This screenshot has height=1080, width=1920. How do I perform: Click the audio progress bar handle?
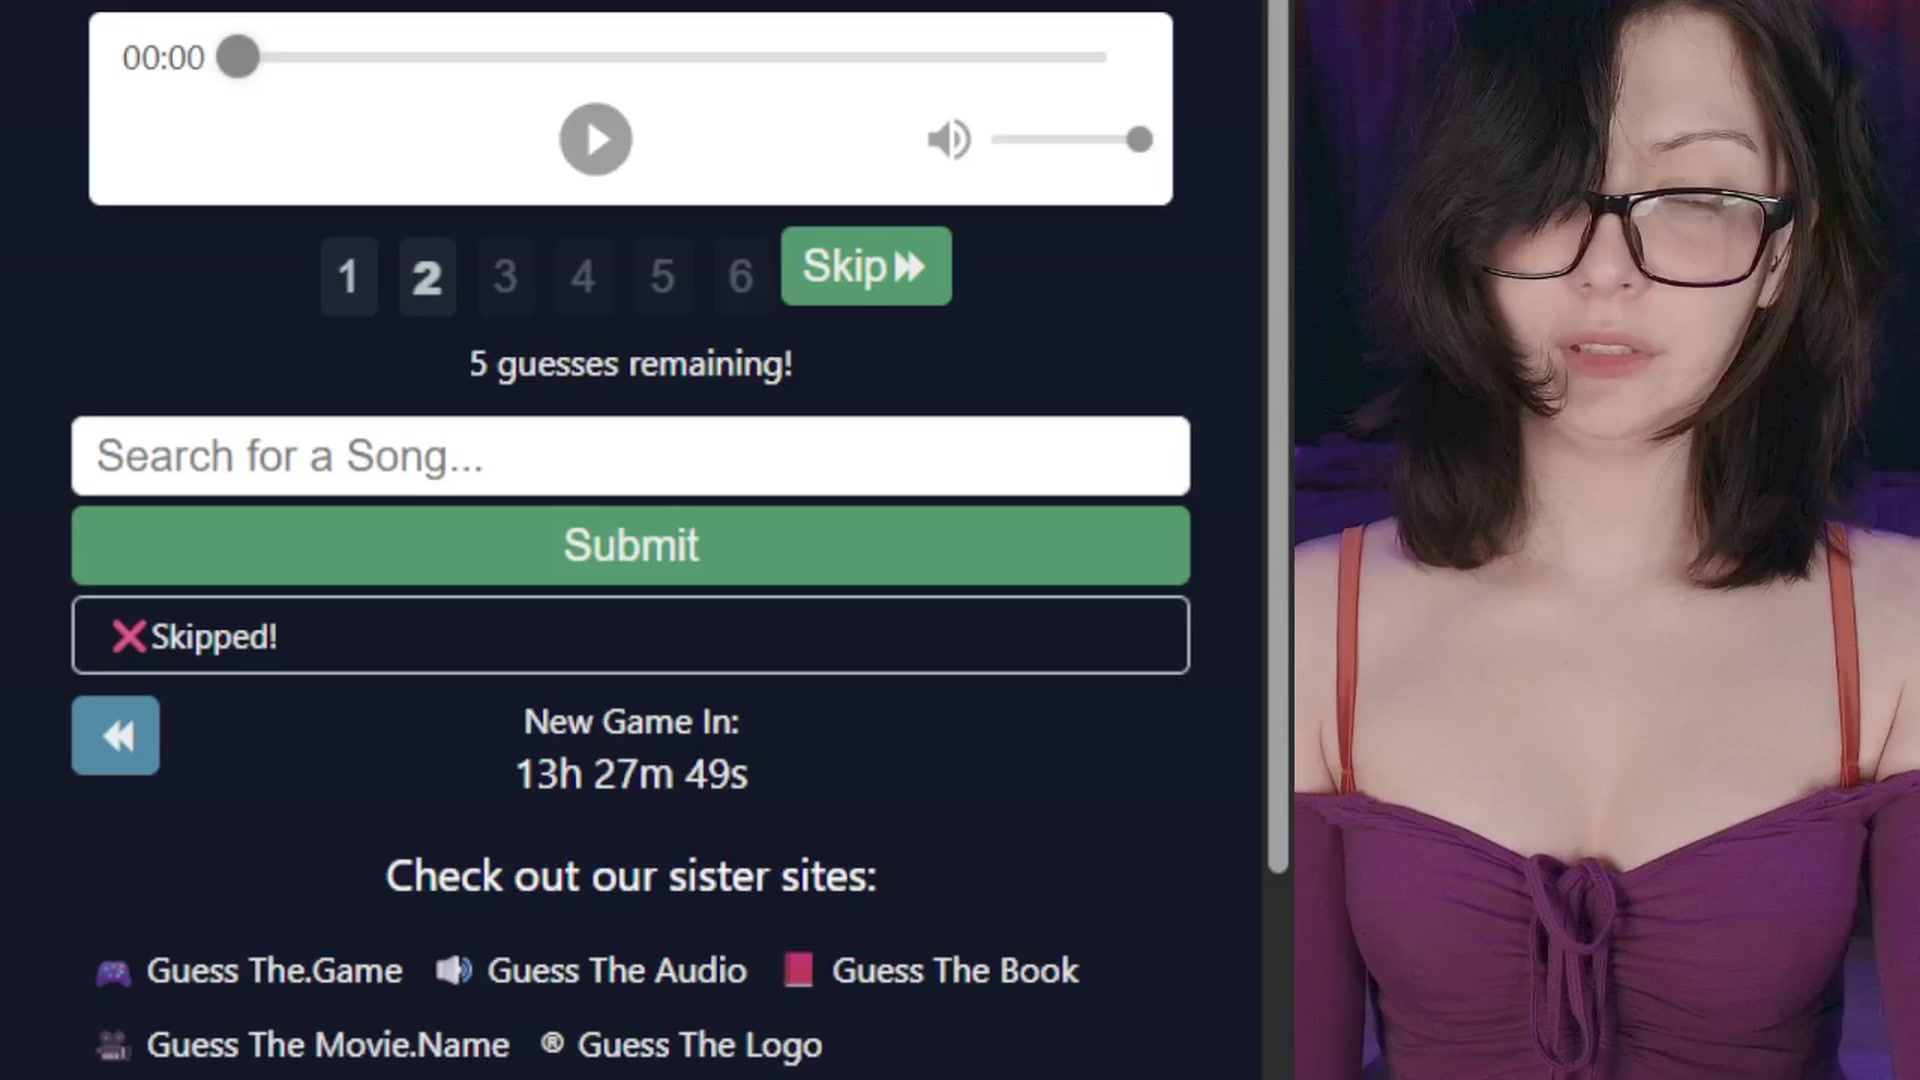coord(238,56)
